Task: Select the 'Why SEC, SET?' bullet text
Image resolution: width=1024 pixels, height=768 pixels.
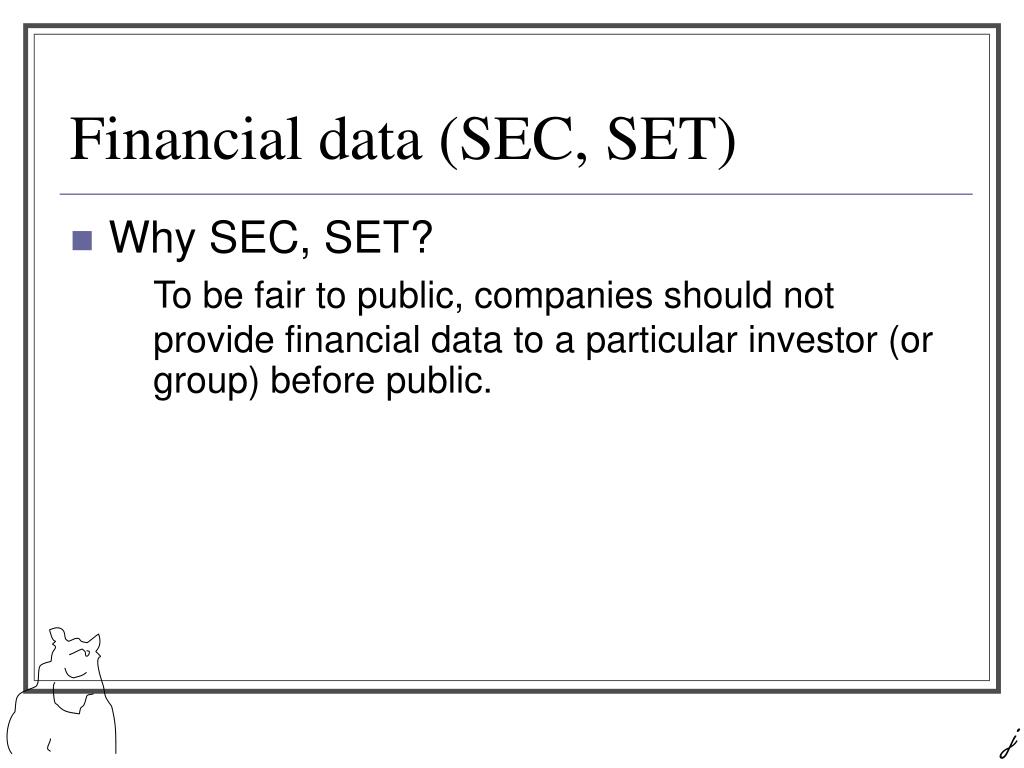Action: coord(271,238)
